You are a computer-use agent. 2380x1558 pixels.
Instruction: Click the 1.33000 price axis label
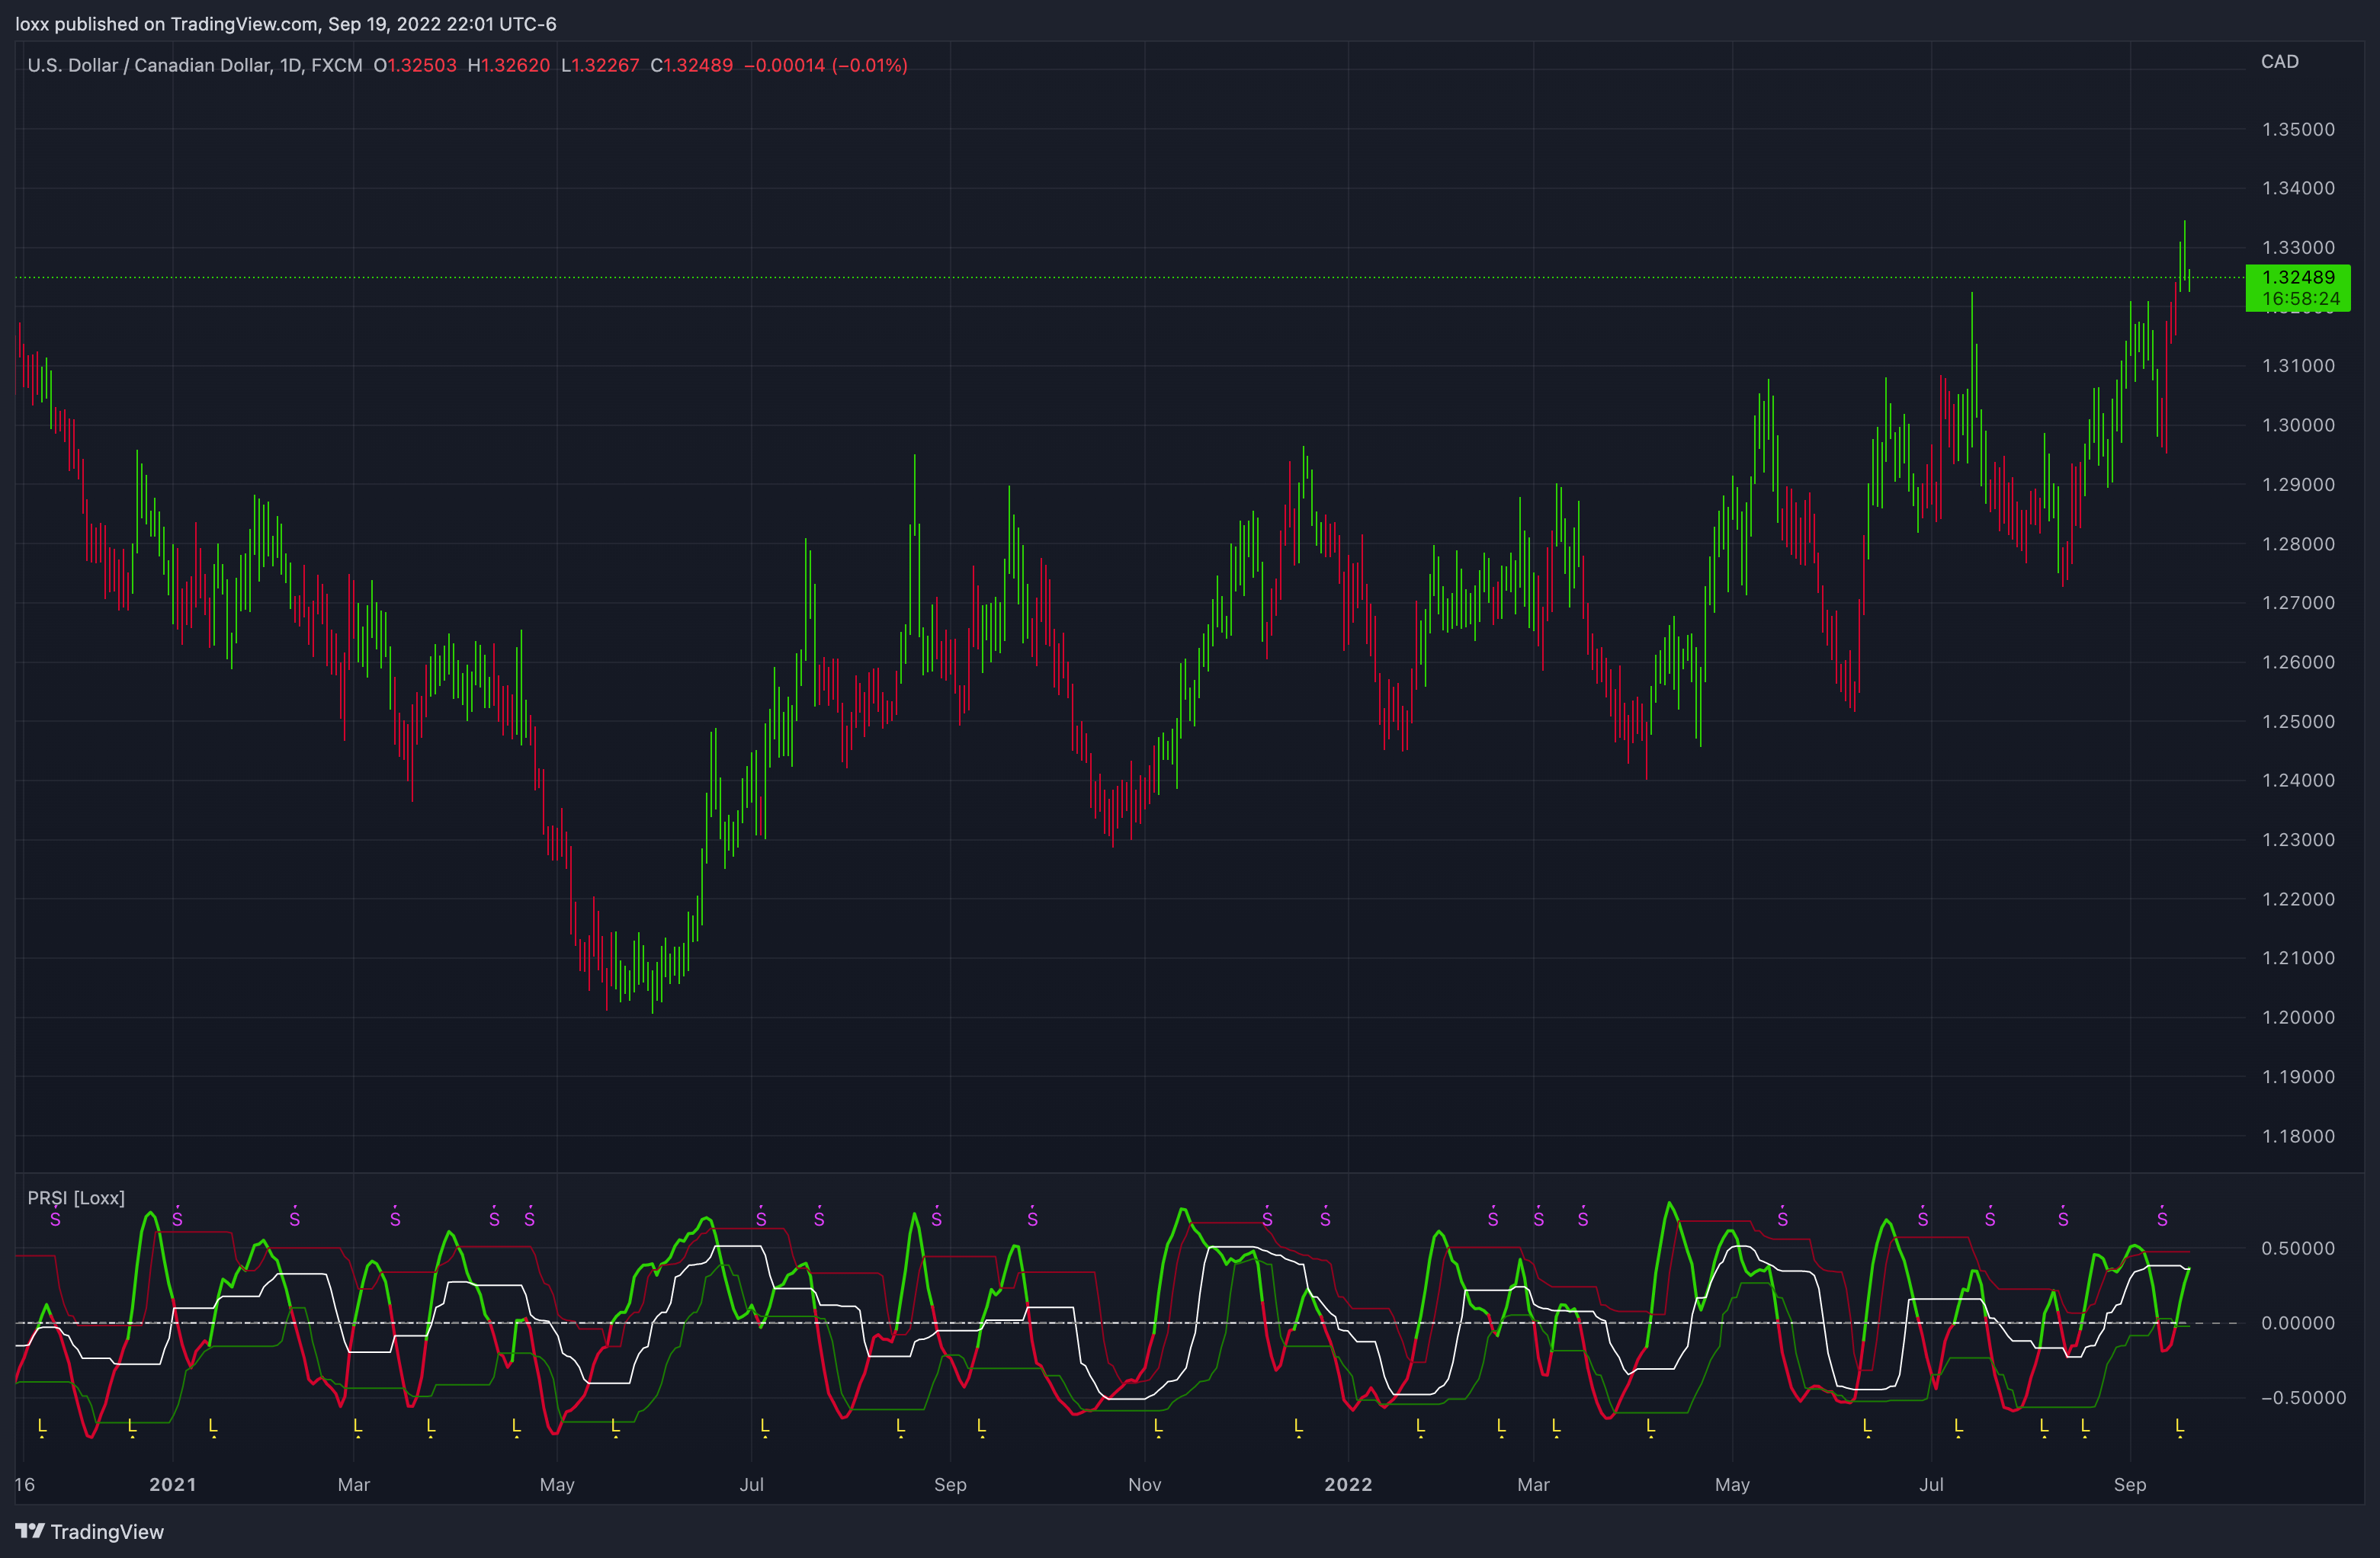click(2299, 247)
